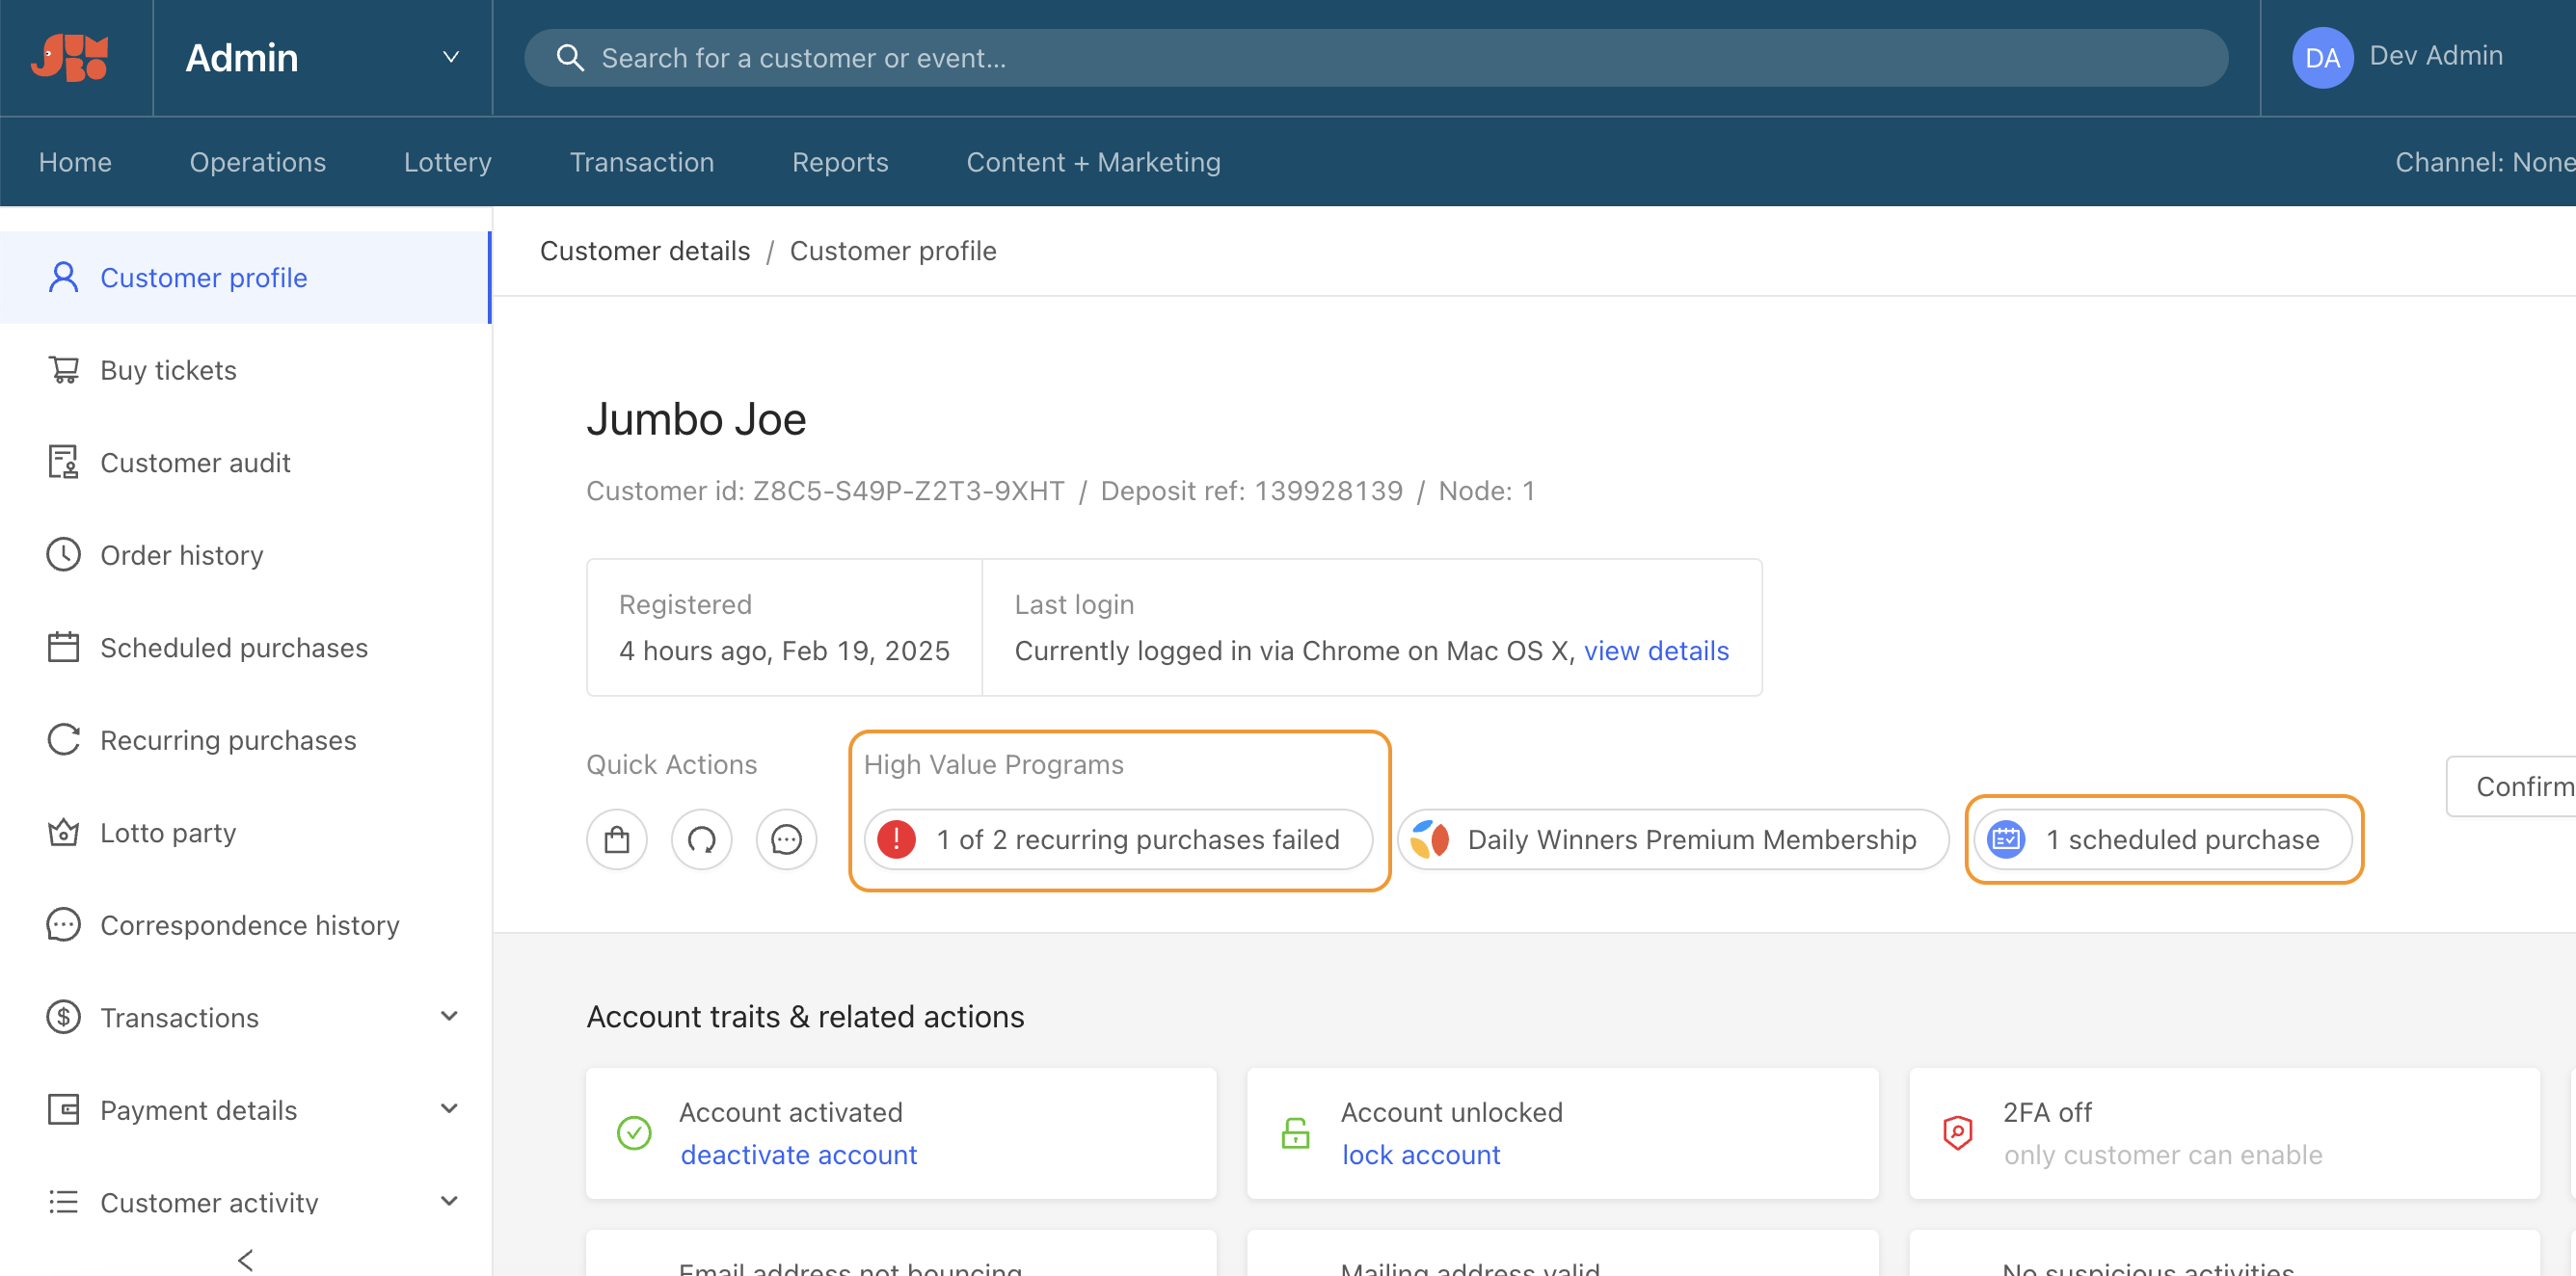The width and height of the screenshot is (2576, 1276).
Task: Click the Recurring purchases refresh icon
Action: click(63, 740)
